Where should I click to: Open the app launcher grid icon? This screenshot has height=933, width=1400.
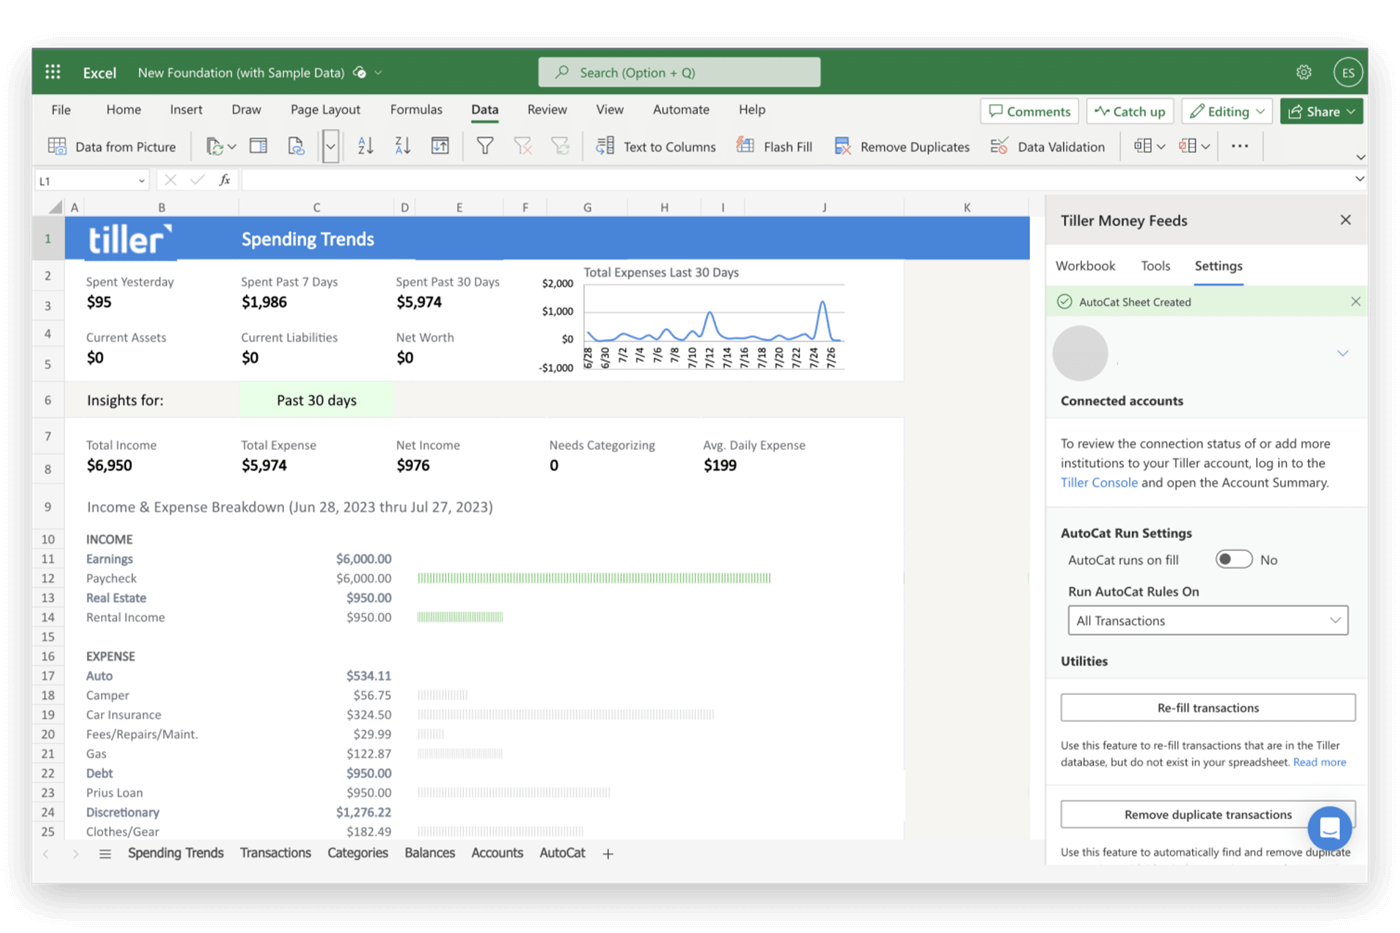point(53,72)
